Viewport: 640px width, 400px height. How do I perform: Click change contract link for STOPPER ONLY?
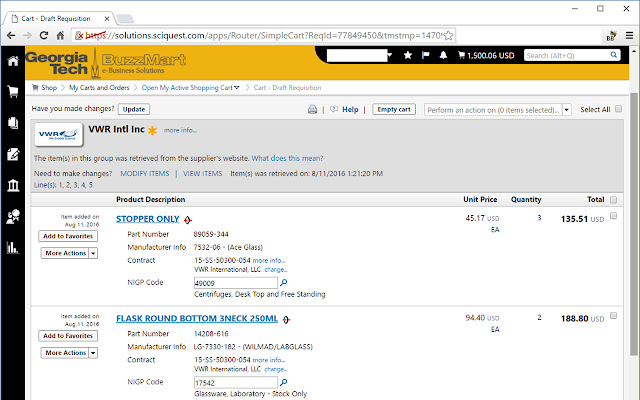(x=276, y=270)
